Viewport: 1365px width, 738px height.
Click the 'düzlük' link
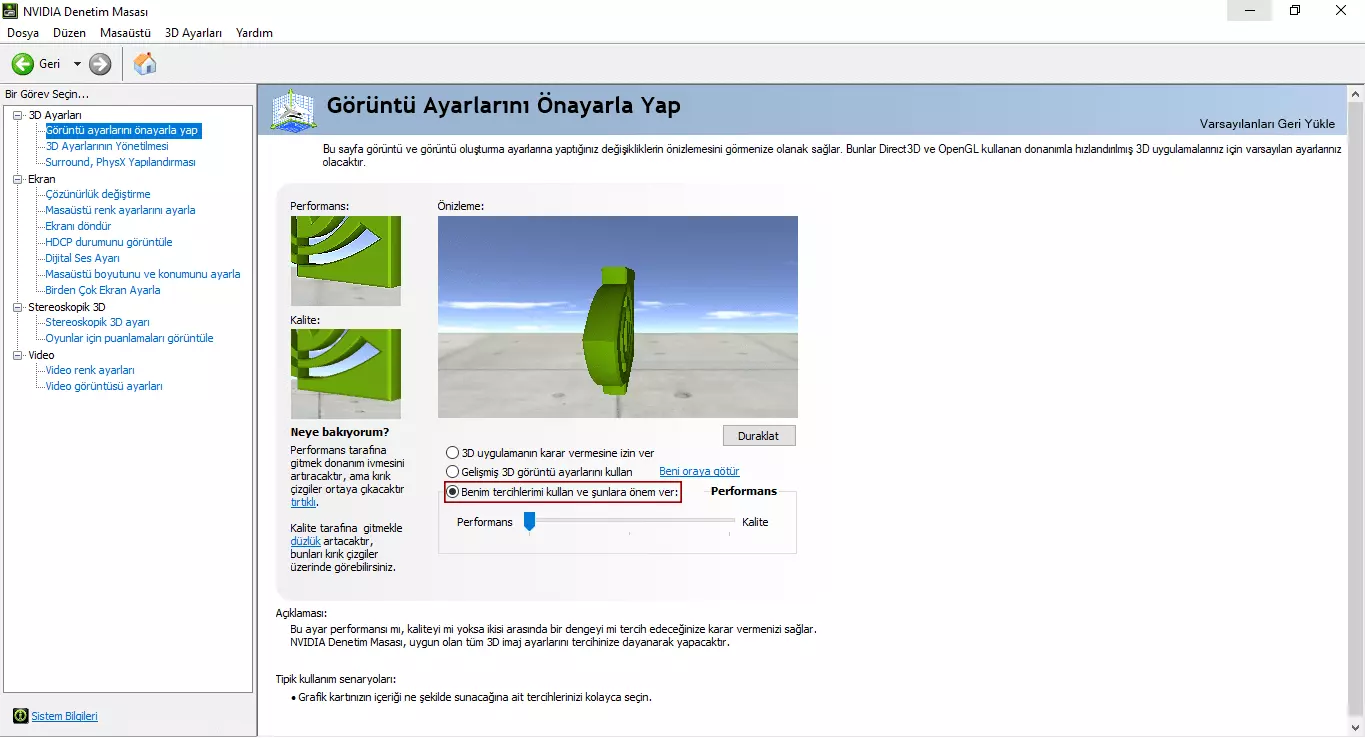point(305,541)
